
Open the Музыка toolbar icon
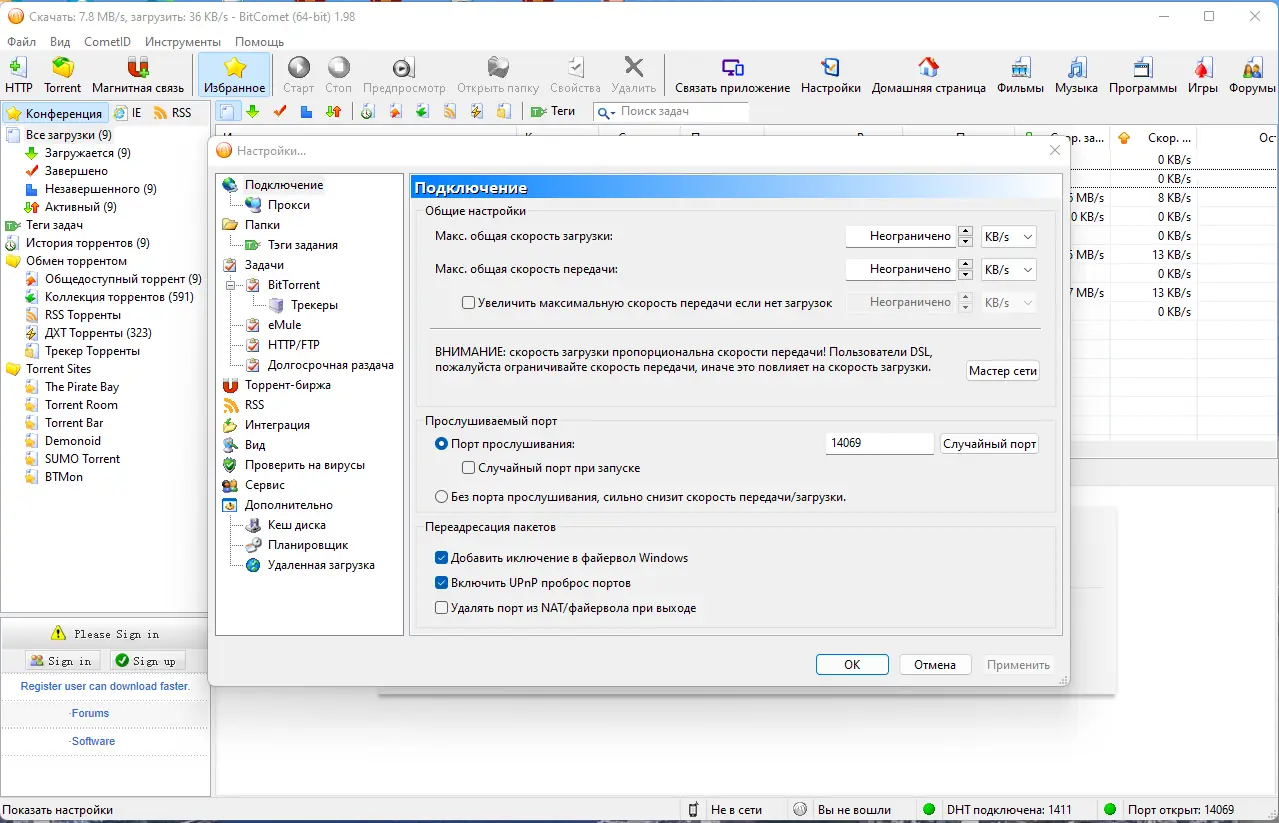tap(1076, 75)
